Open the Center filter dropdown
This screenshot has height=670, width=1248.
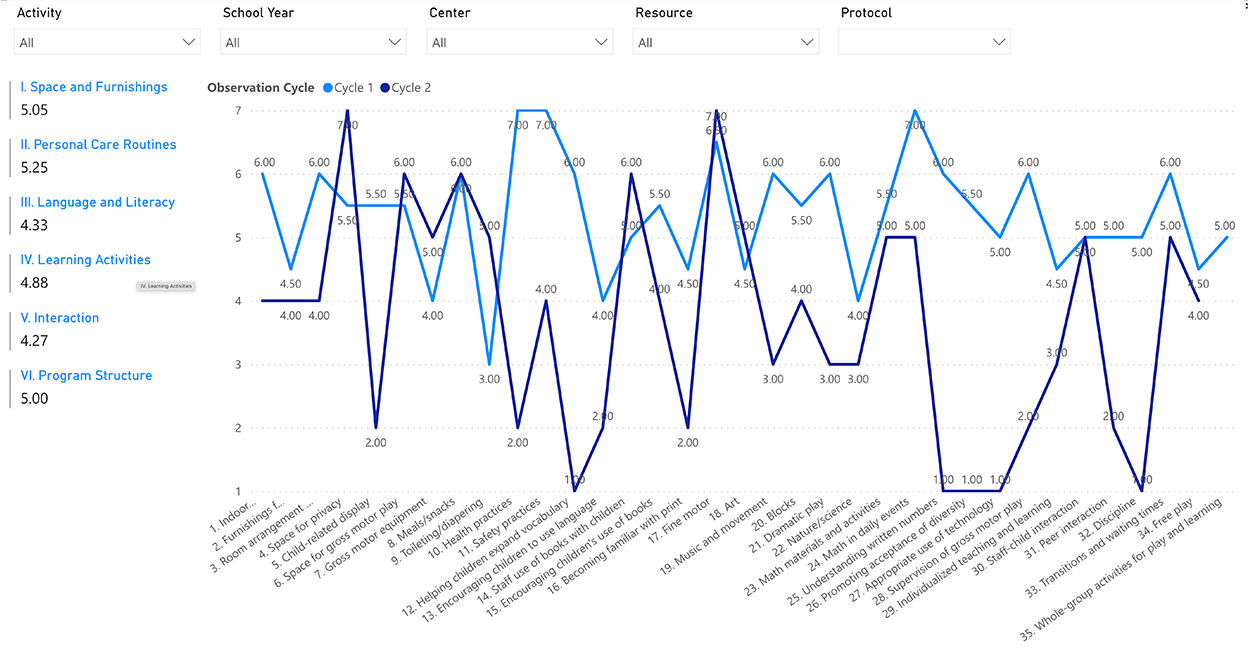click(x=601, y=42)
